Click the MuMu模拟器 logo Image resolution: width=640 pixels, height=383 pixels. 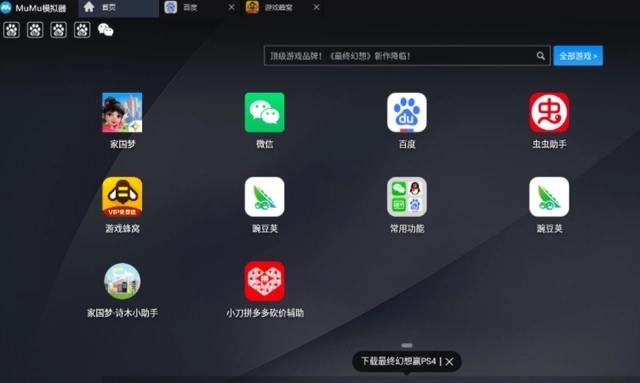click(6, 7)
